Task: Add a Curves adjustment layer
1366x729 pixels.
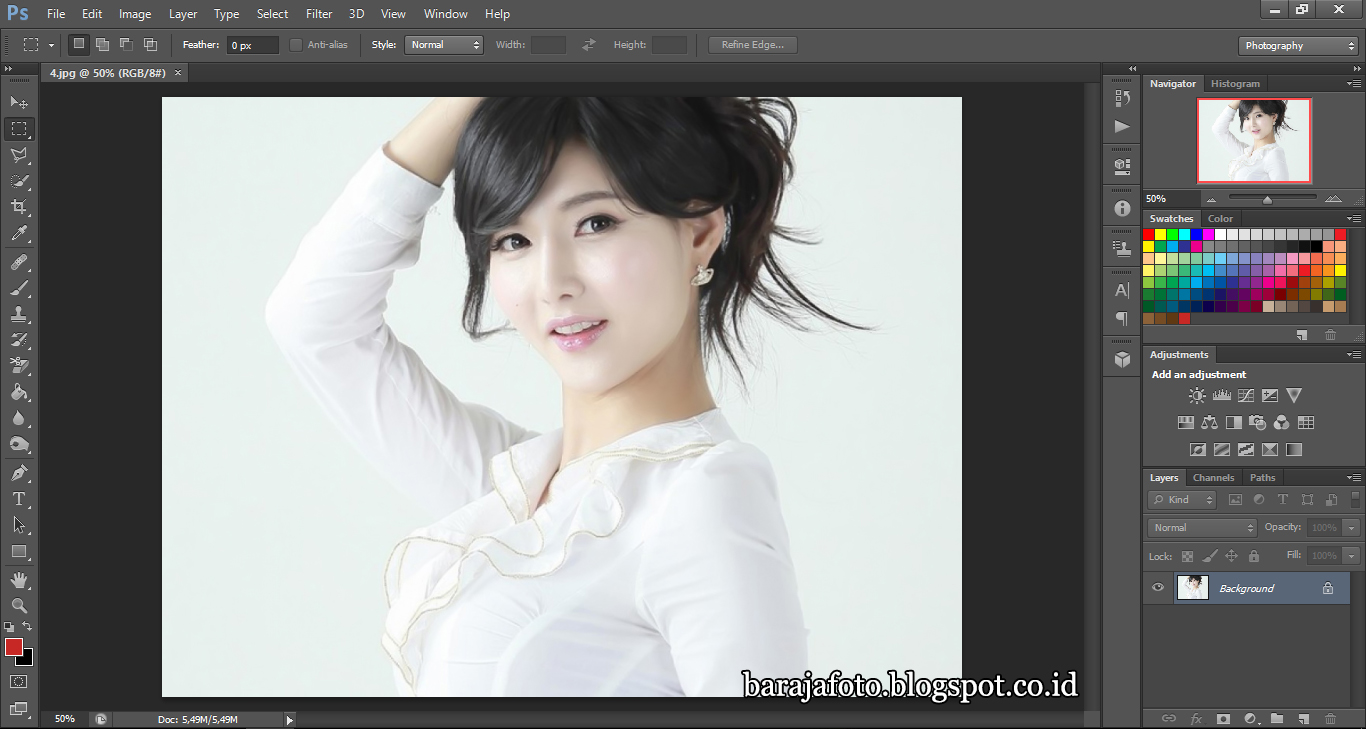Action: click(1245, 395)
